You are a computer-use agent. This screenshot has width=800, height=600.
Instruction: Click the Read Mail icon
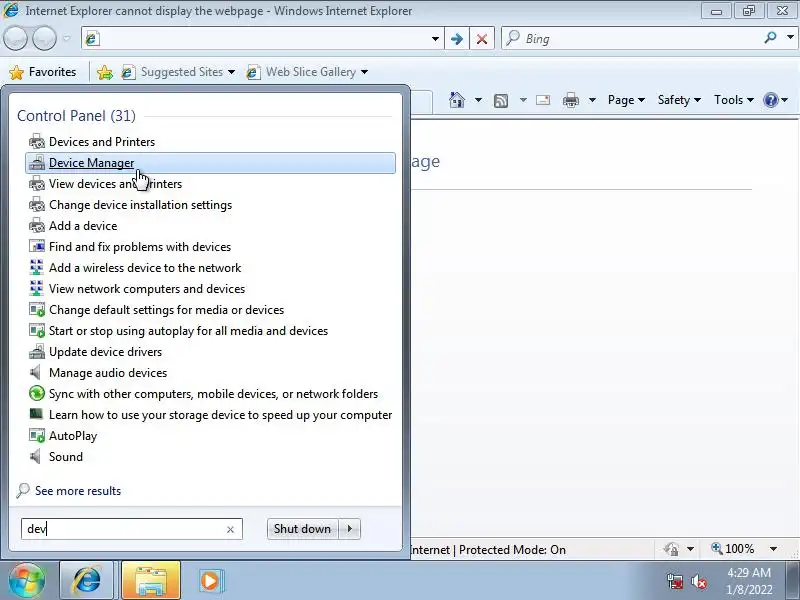click(543, 100)
